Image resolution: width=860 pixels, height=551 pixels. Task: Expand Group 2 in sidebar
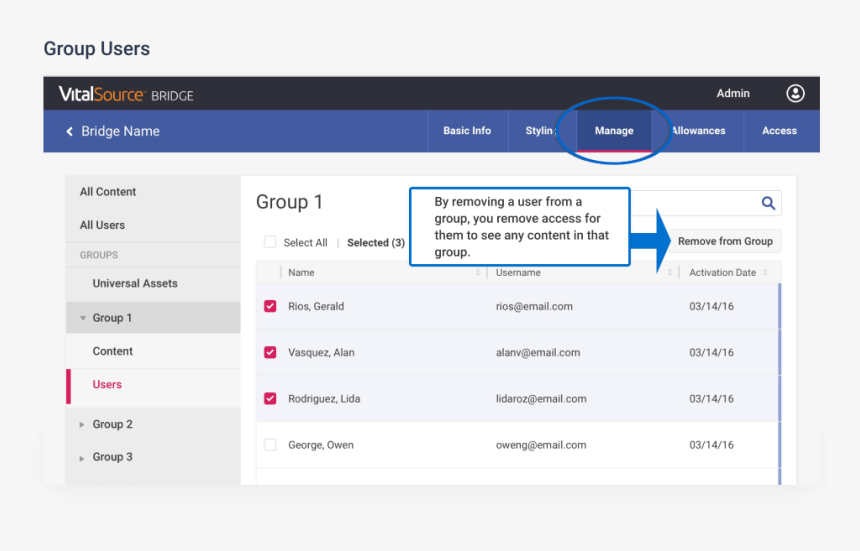tap(83, 425)
